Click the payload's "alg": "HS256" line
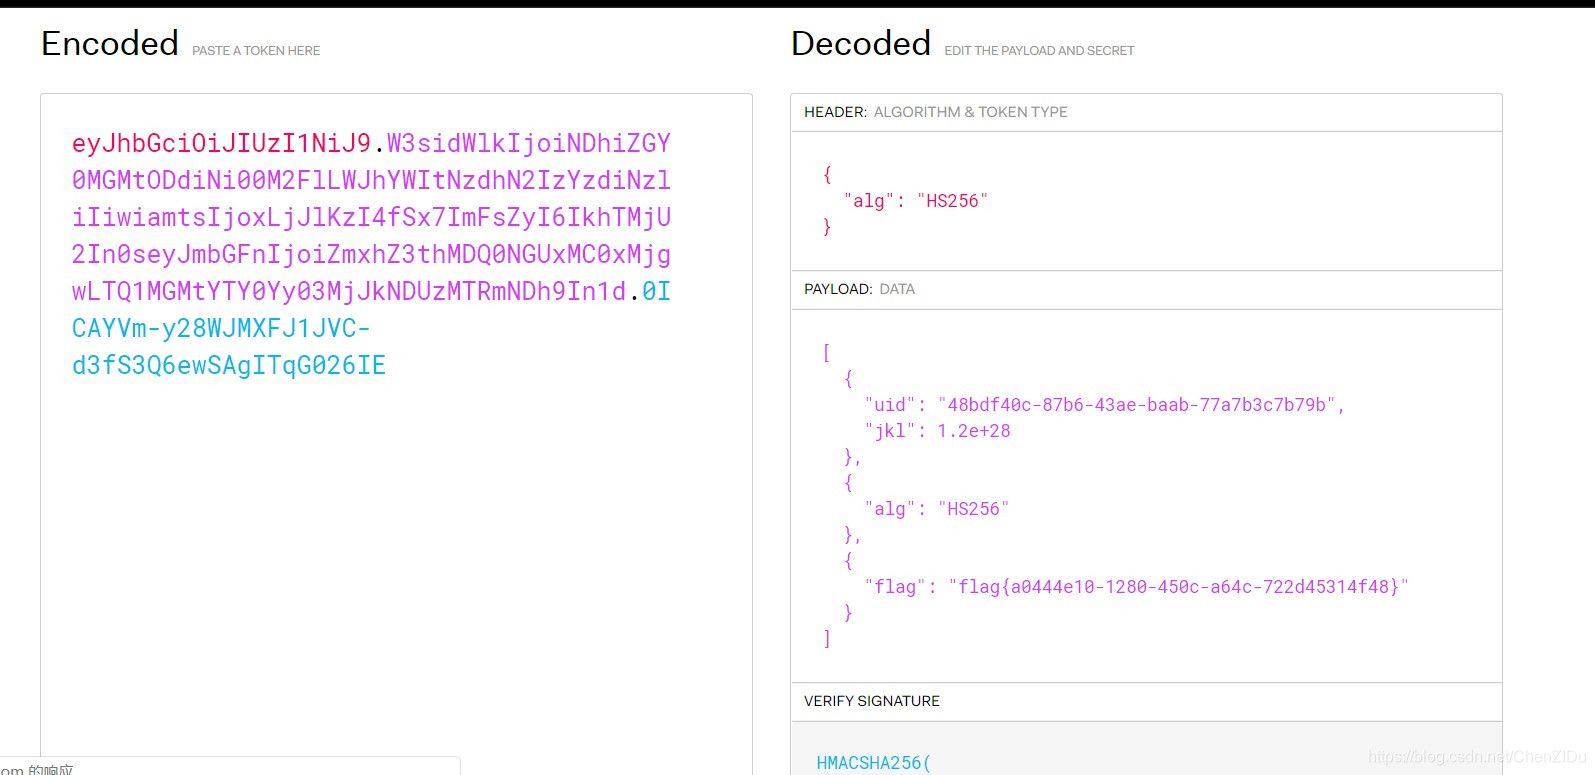Screen dimensions: 1595x775 pyautogui.click(x=937, y=509)
